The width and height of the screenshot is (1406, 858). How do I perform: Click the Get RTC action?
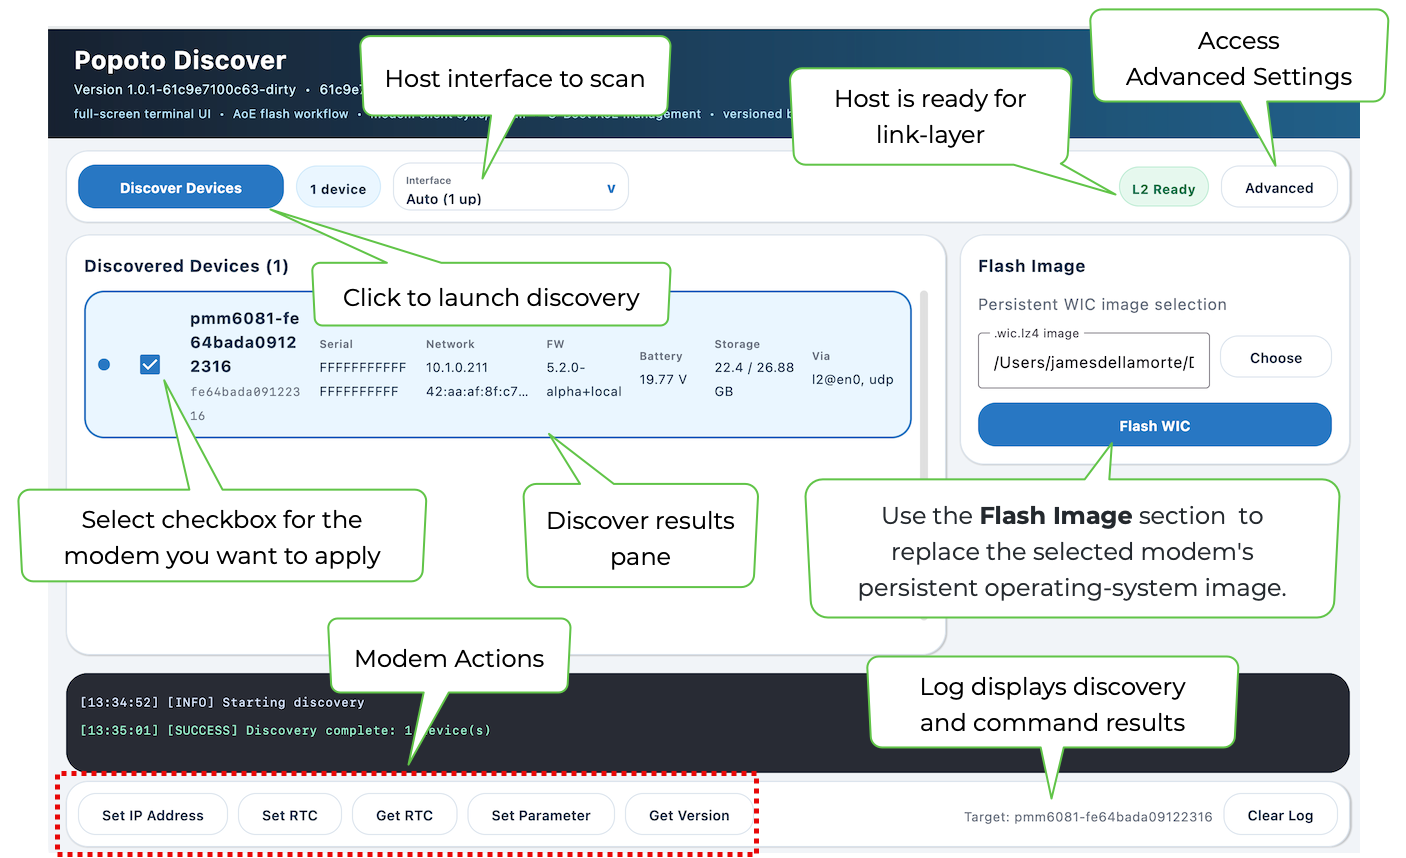(x=405, y=815)
